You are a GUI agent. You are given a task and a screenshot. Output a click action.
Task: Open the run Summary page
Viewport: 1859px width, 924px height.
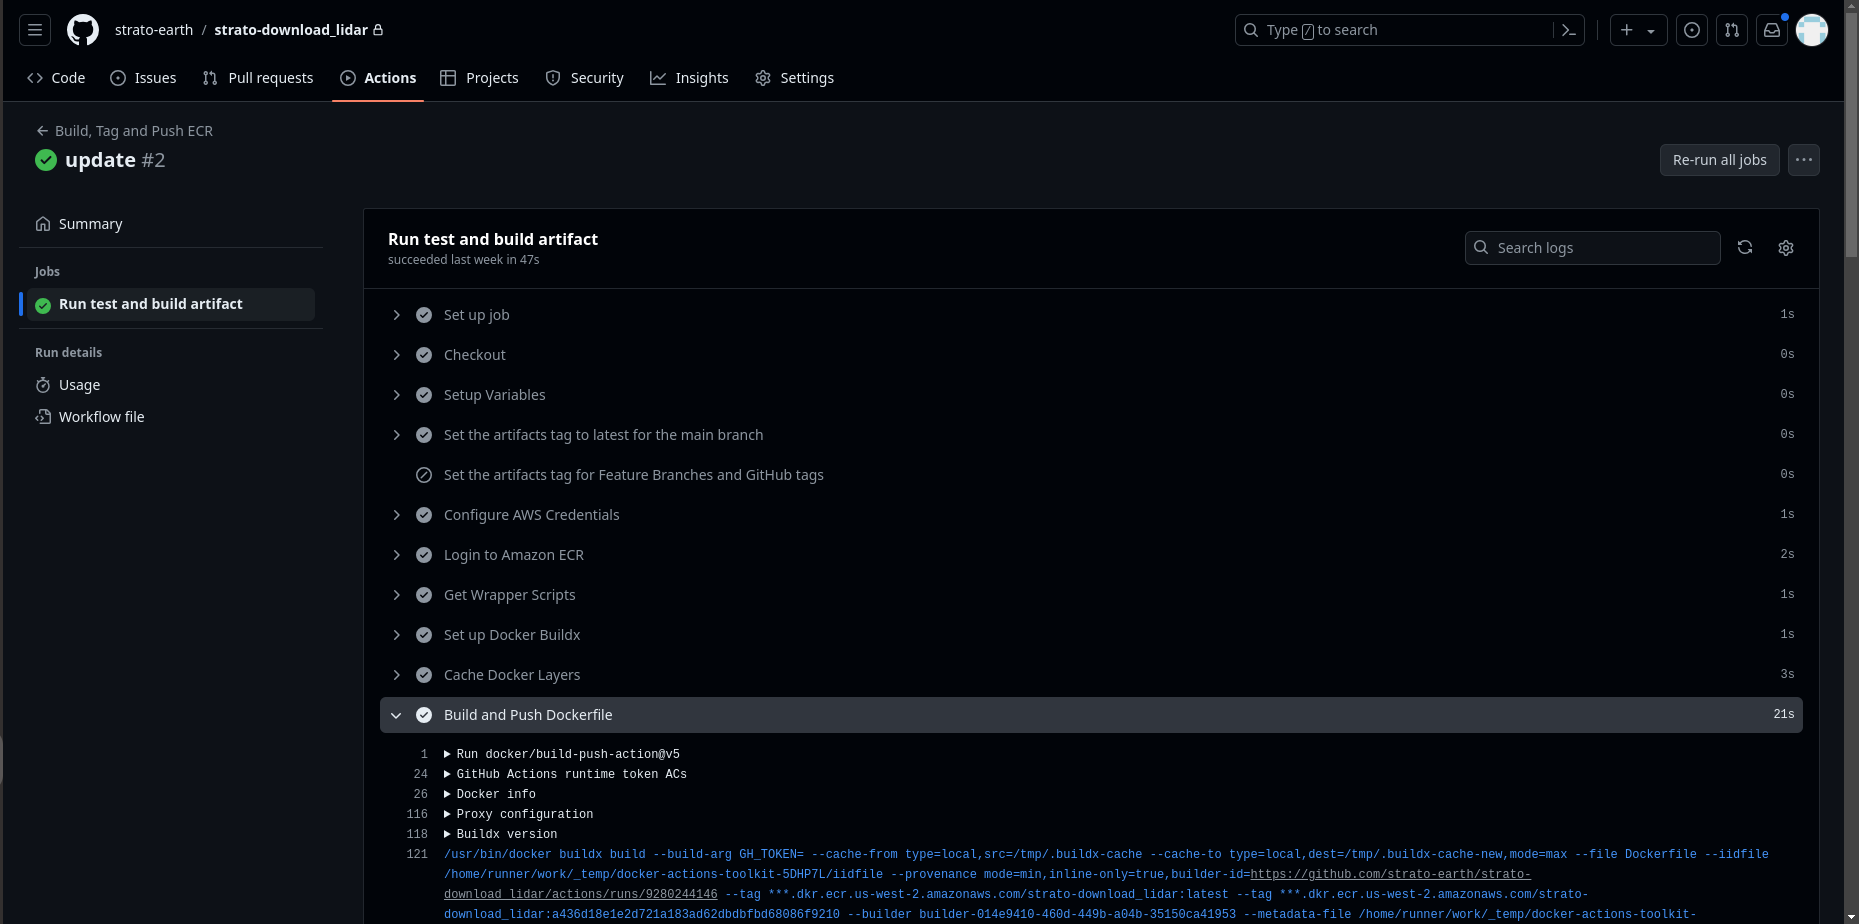tap(171, 224)
